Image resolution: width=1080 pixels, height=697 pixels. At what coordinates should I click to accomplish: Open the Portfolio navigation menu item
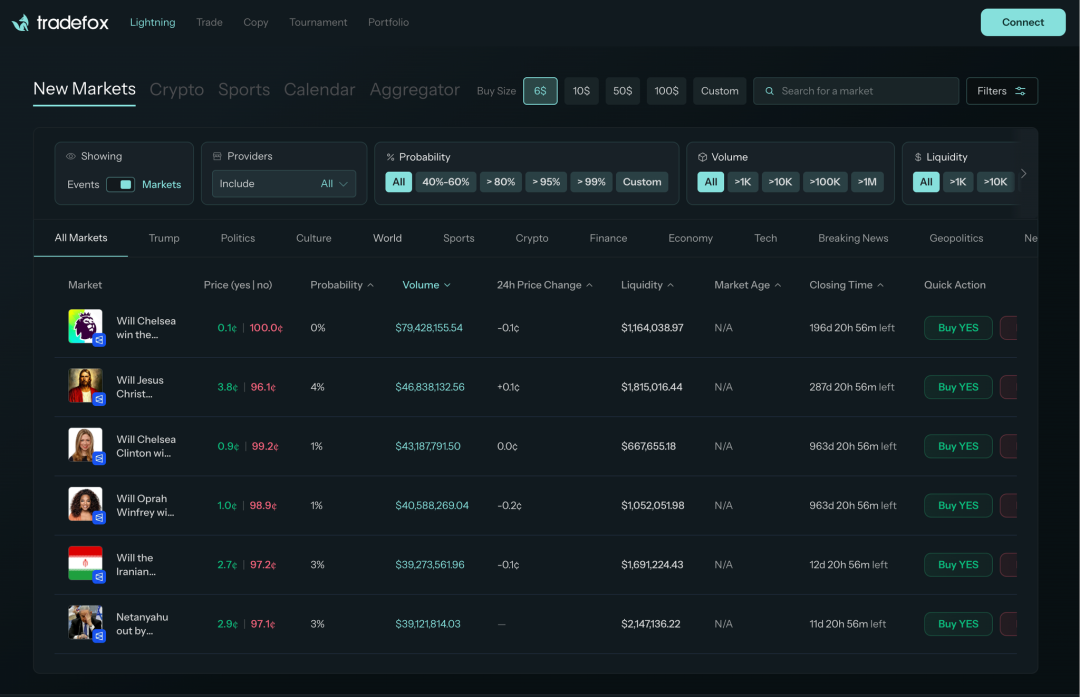tap(388, 22)
